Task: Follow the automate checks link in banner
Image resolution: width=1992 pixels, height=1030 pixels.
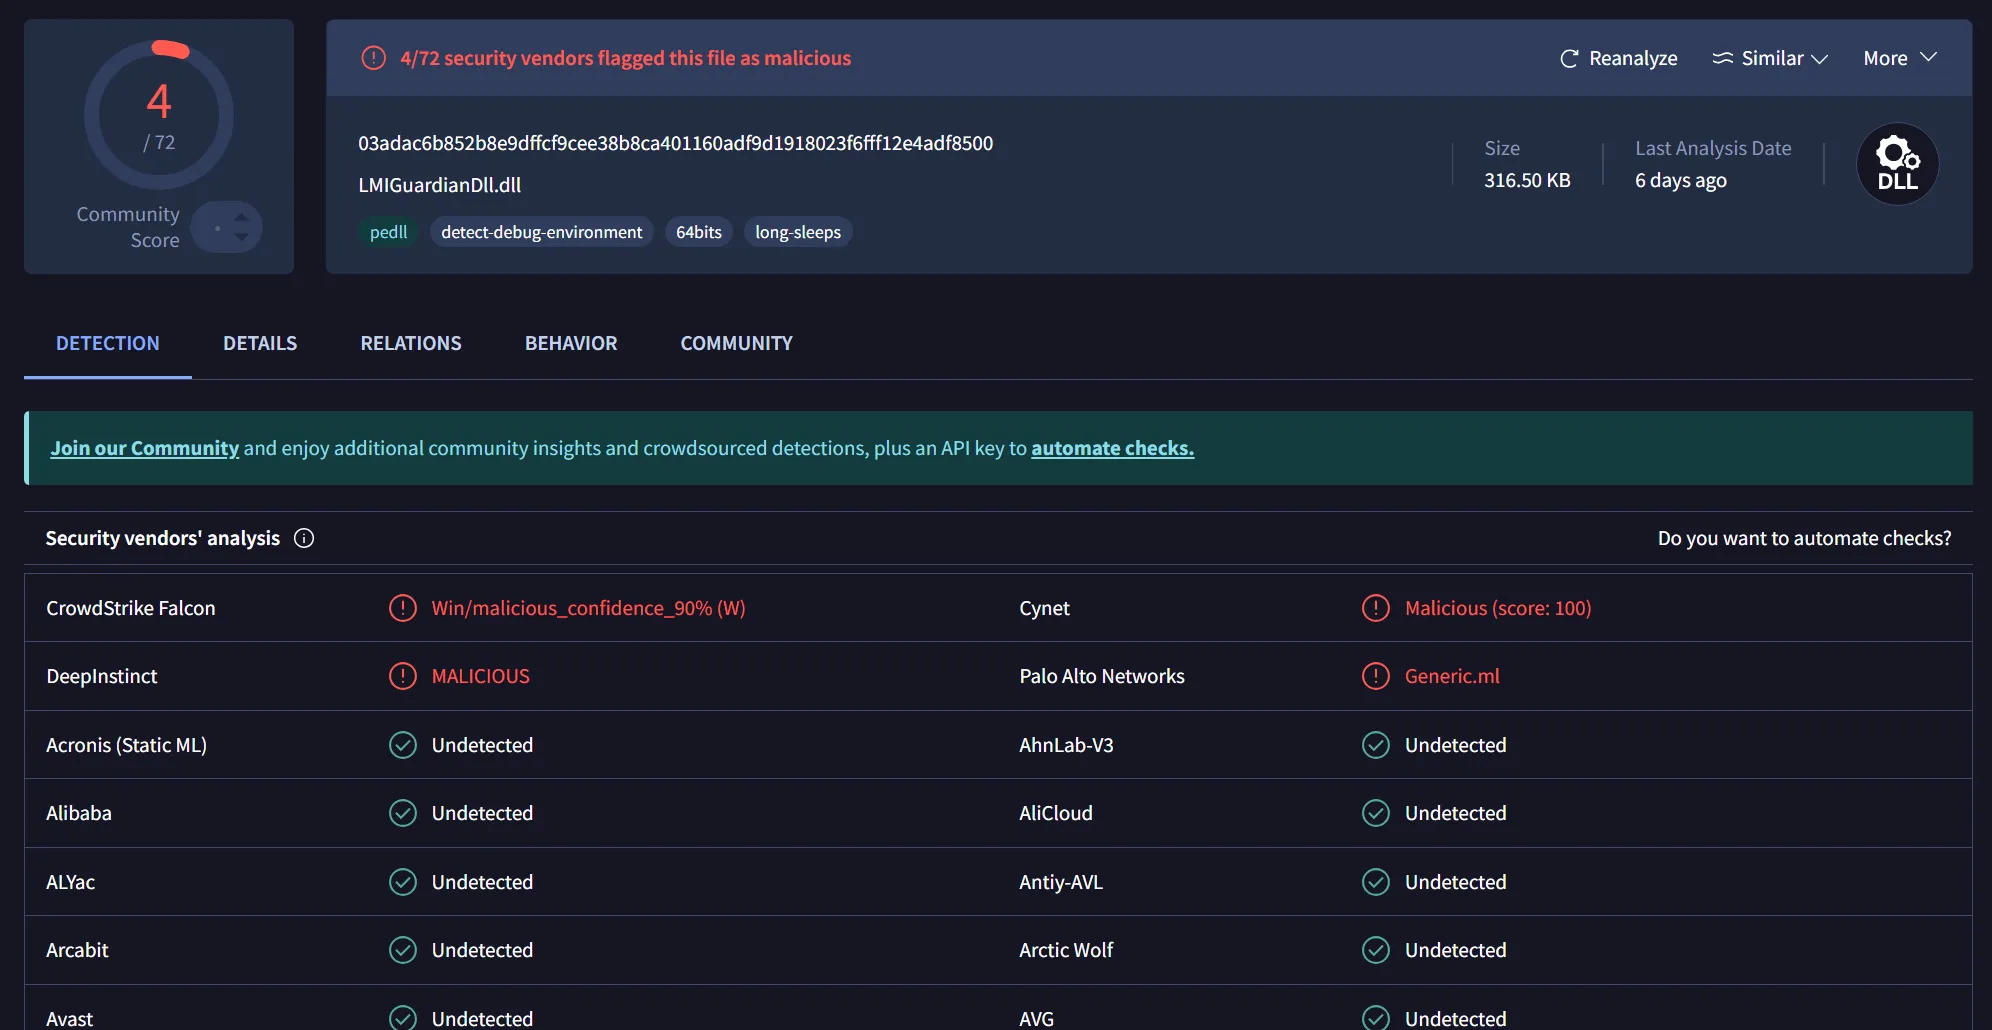Action: click(x=1112, y=448)
